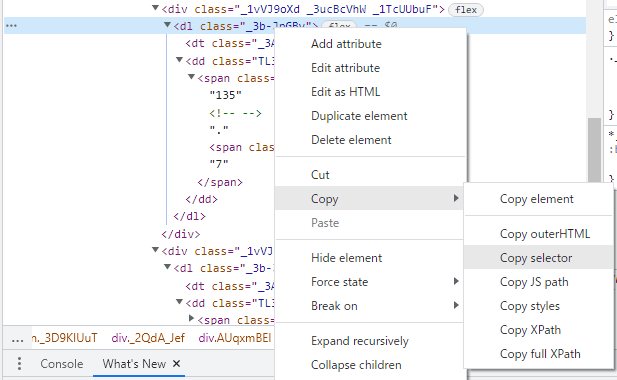The height and width of the screenshot is (380, 617).
Task: Select inner span clas row above "7"
Action: tap(242, 148)
